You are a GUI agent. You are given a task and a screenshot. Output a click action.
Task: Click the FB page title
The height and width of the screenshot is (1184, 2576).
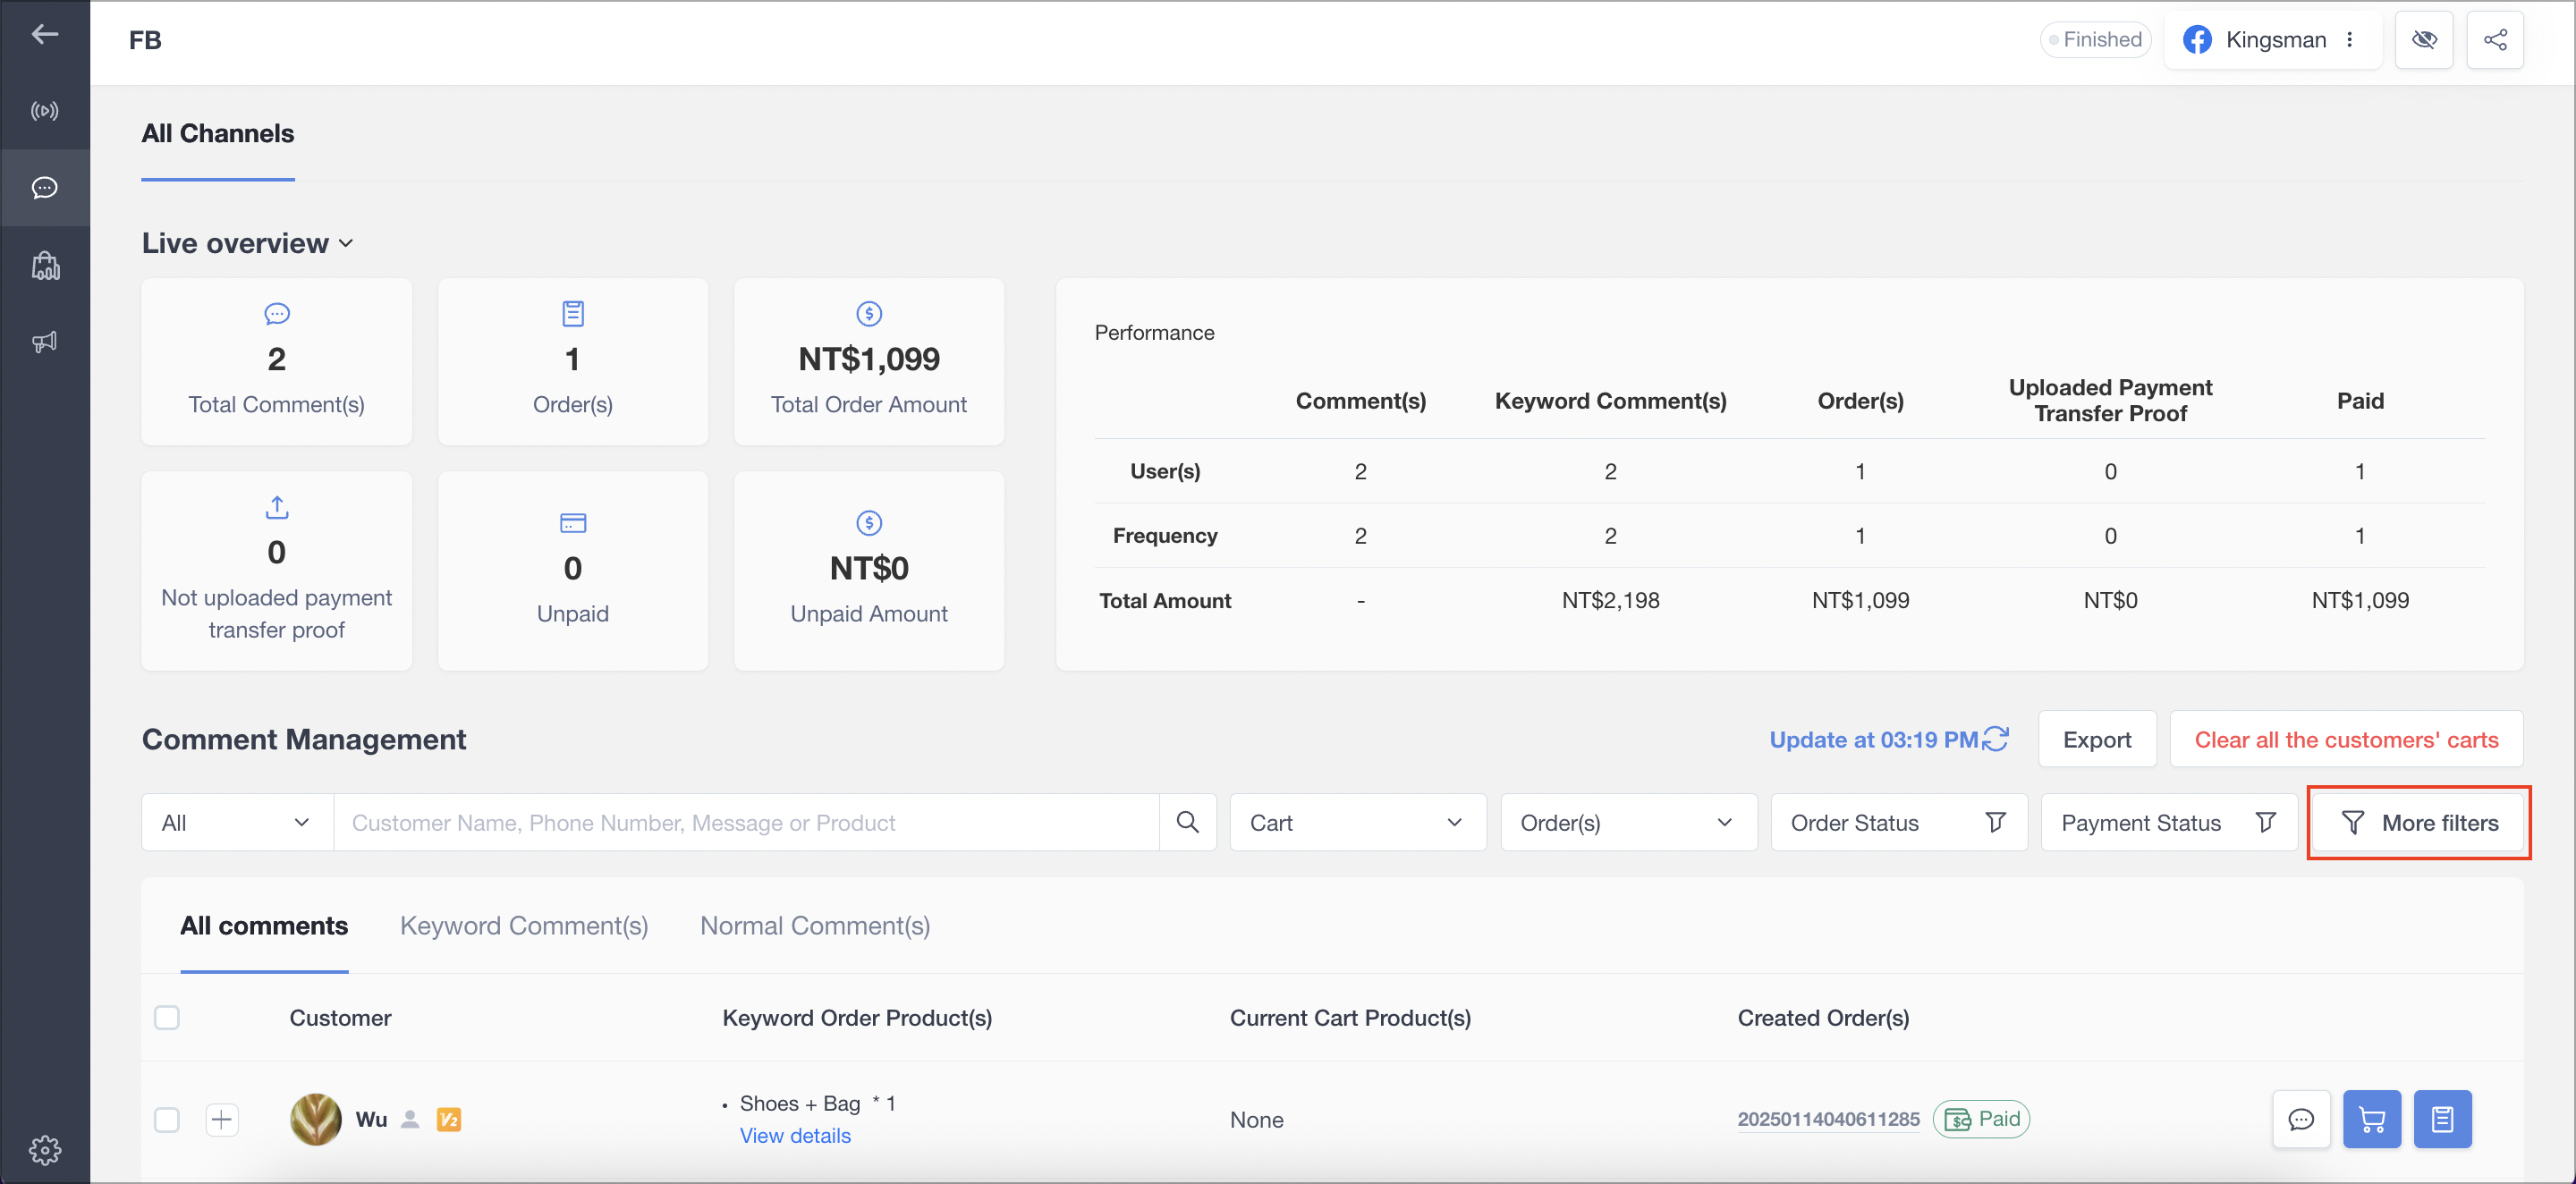[145, 40]
